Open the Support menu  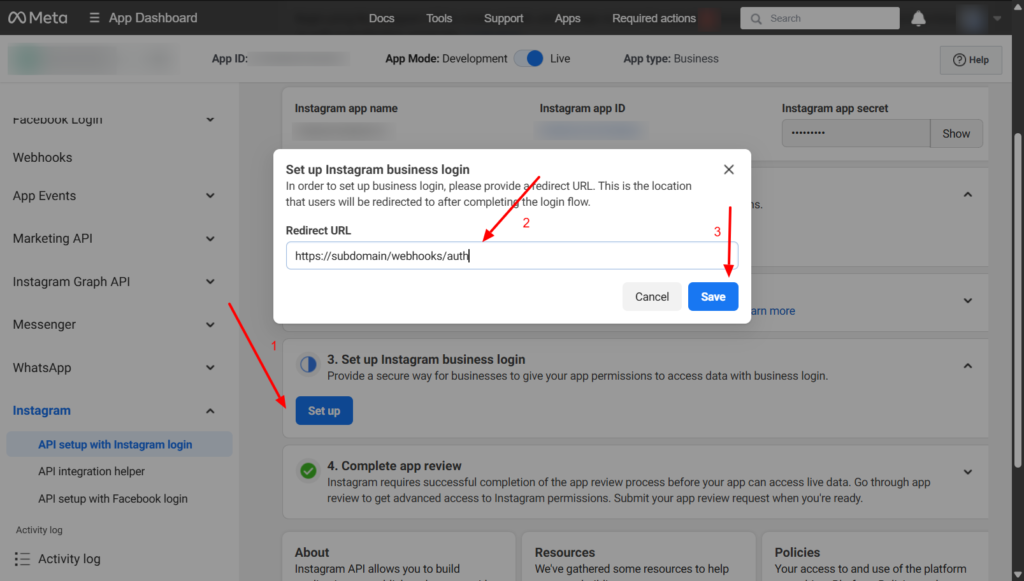504,18
